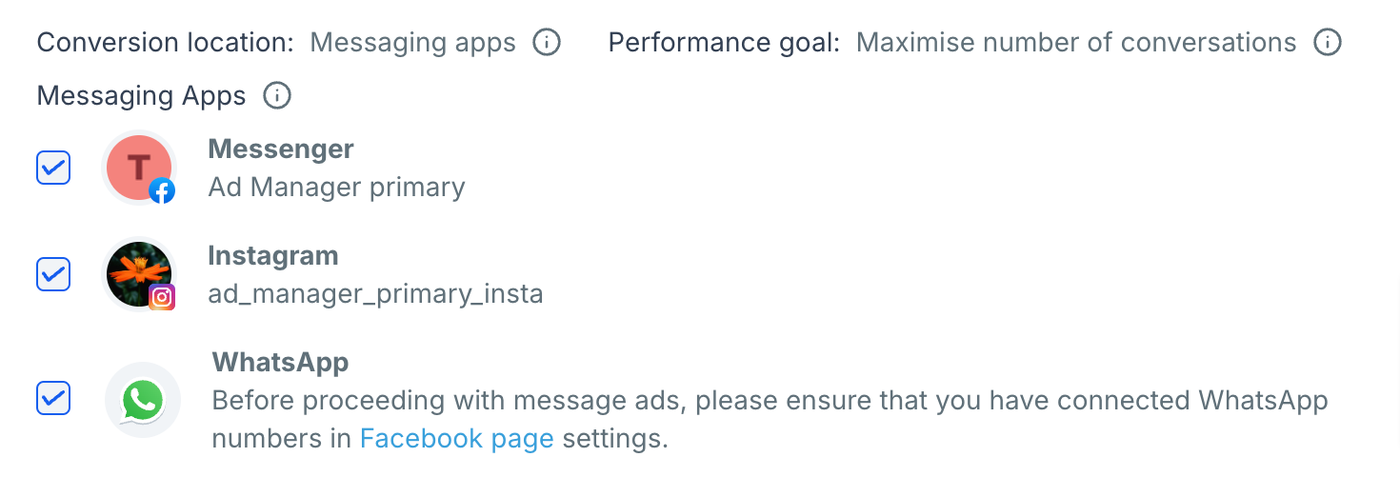
Task: Click the 'Messaging Apps' section heading
Action: pos(141,96)
